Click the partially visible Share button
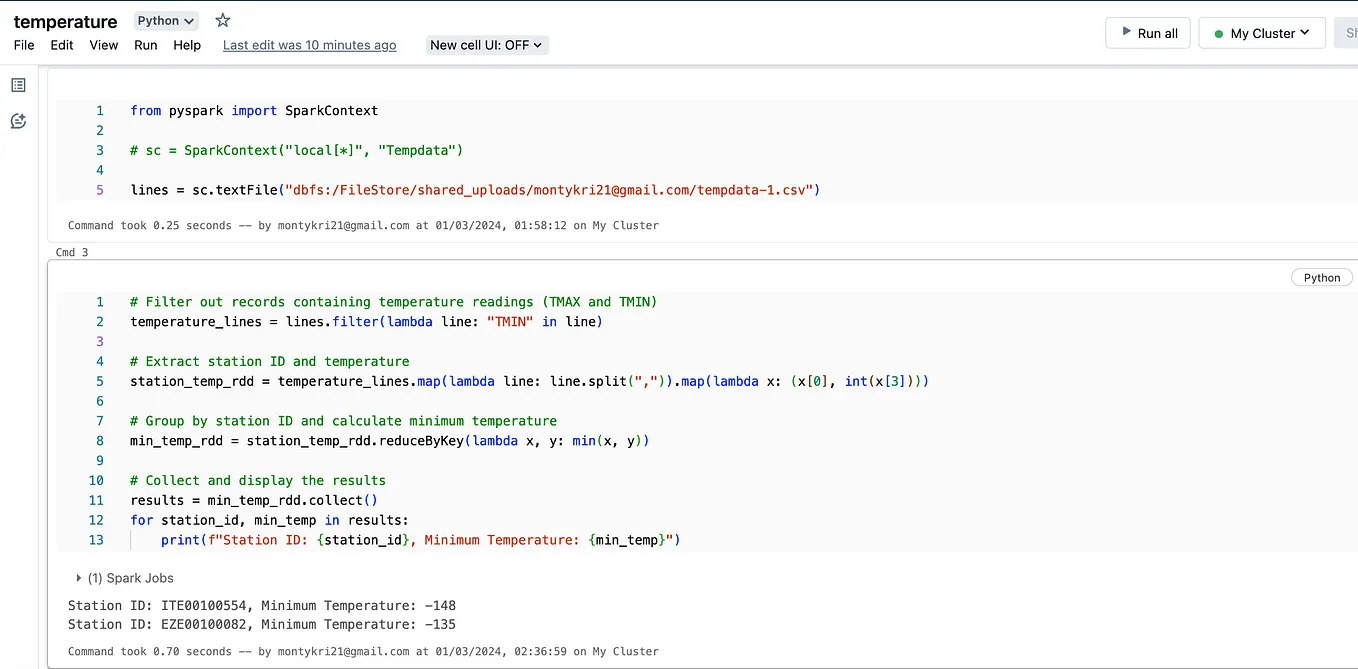1358x669 pixels. click(x=1348, y=32)
